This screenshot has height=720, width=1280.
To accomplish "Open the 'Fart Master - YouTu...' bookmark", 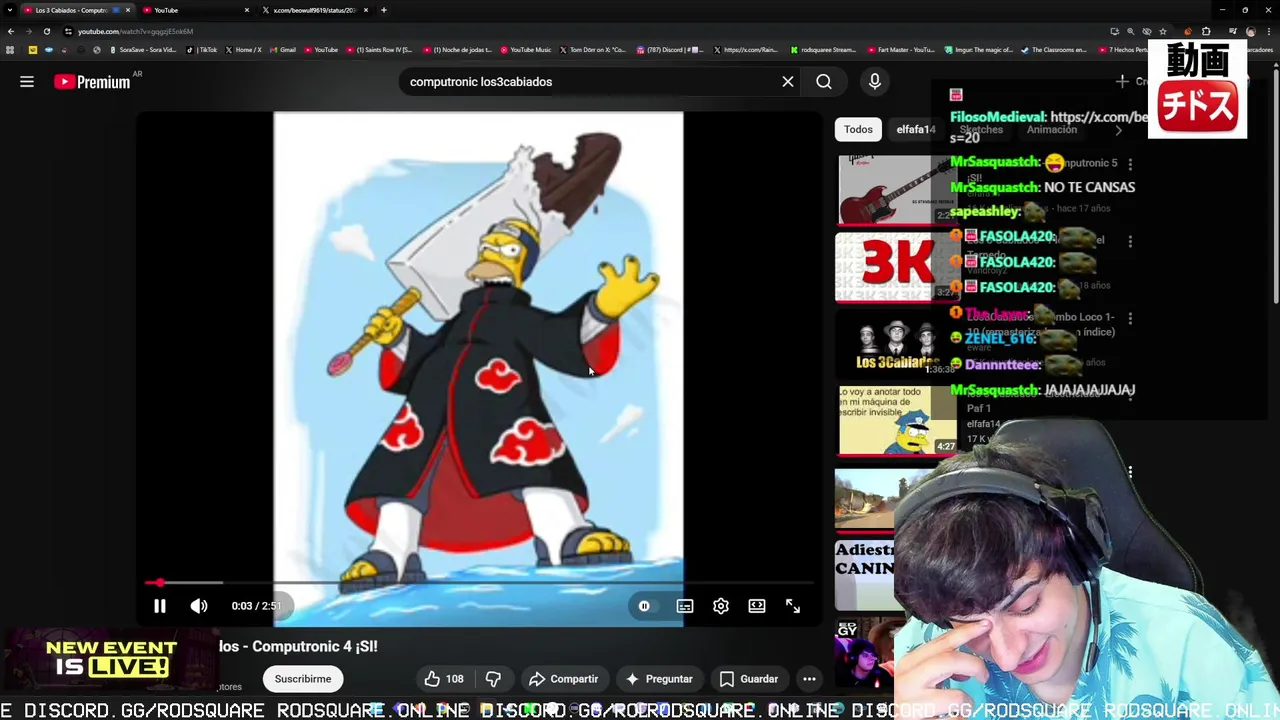I will pyautogui.click(x=900, y=49).
